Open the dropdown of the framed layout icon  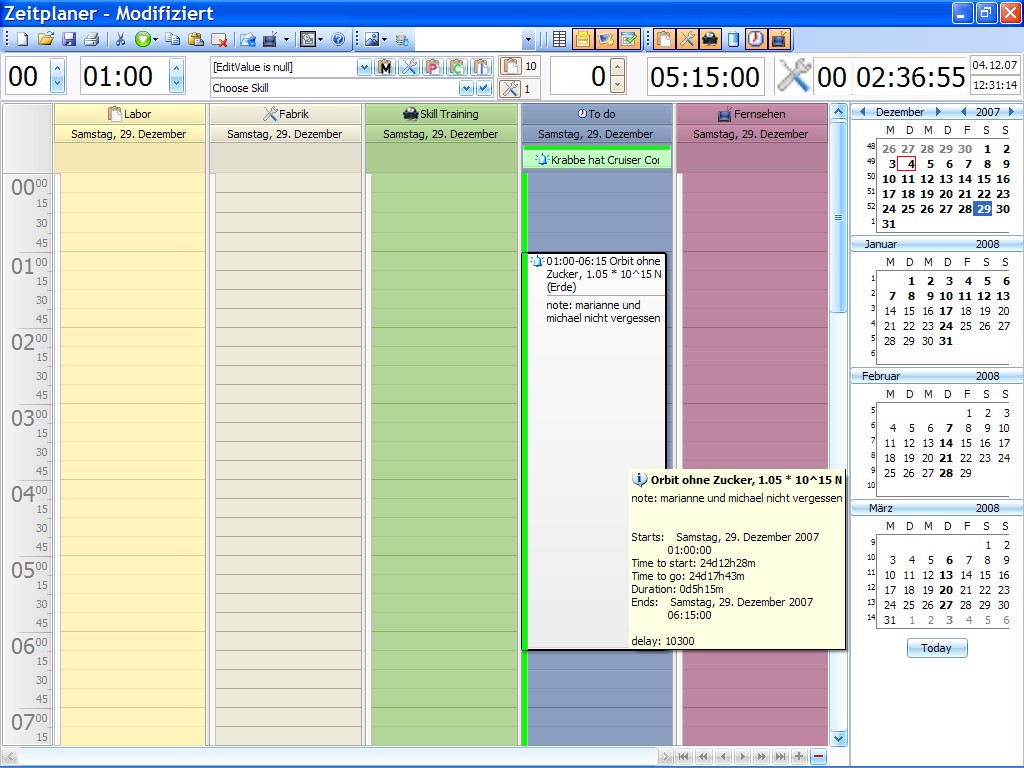(320, 40)
